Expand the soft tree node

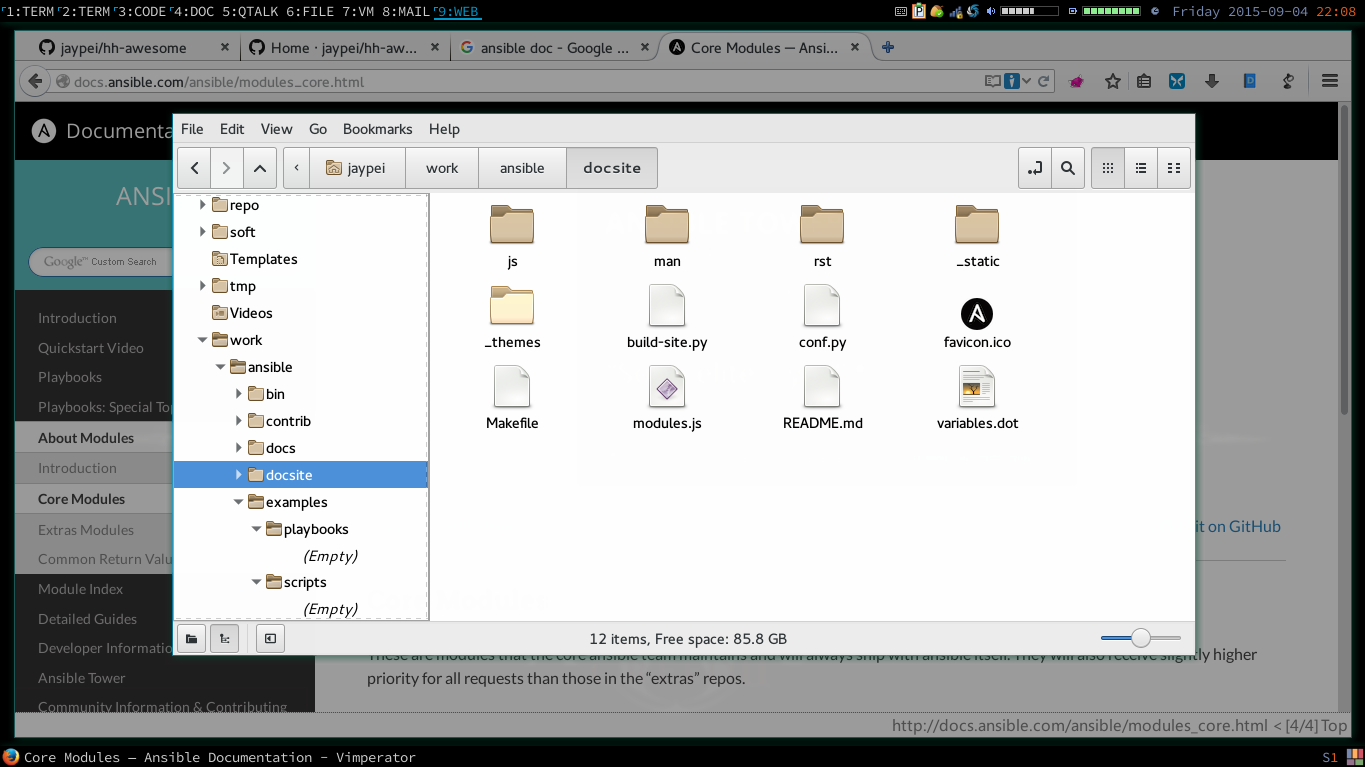click(x=203, y=232)
